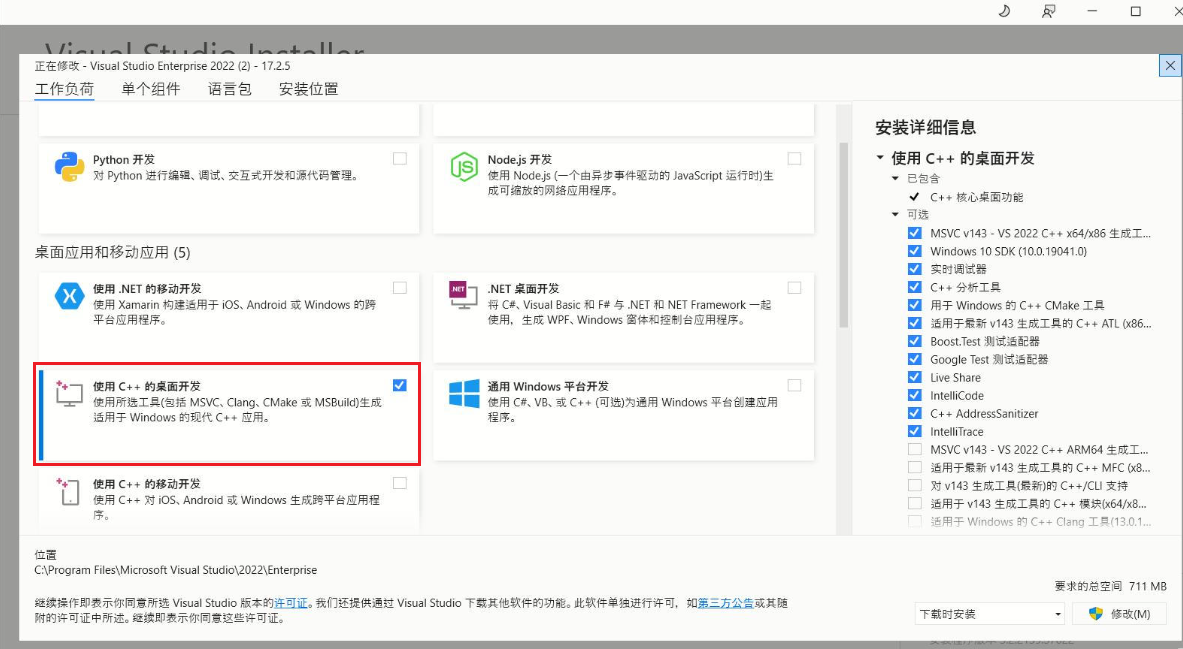Check MSVC v143 ARM64 build tools option
Screen dimensions: 1183x649
[x=914, y=450]
